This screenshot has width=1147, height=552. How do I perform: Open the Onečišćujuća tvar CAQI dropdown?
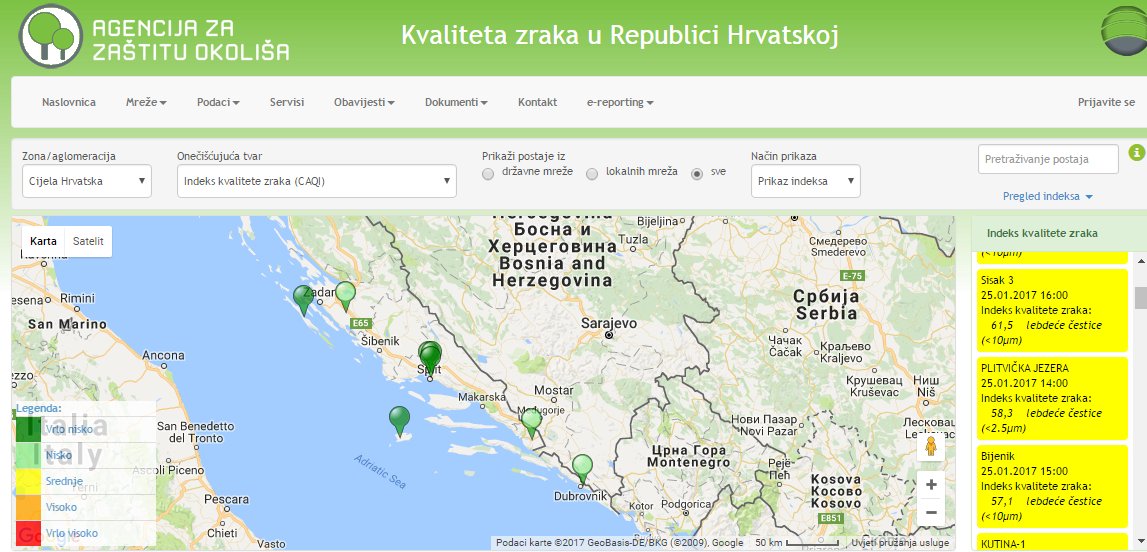click(317, 181)
